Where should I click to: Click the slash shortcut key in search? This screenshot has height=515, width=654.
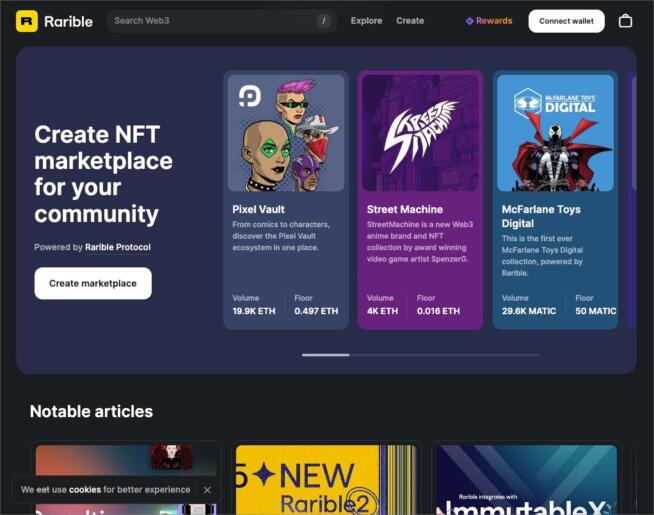pyautogui.click(x=323, y=20)
